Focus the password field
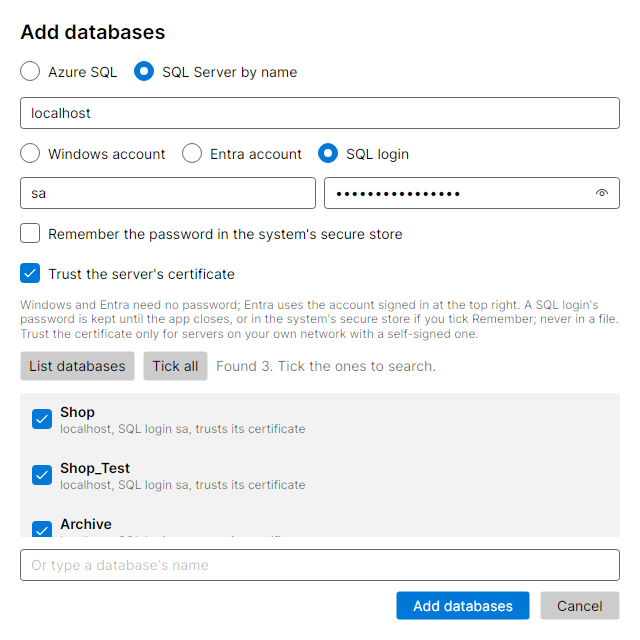The height and width of the screenshot is (640, 640). (x=472, y=193)
